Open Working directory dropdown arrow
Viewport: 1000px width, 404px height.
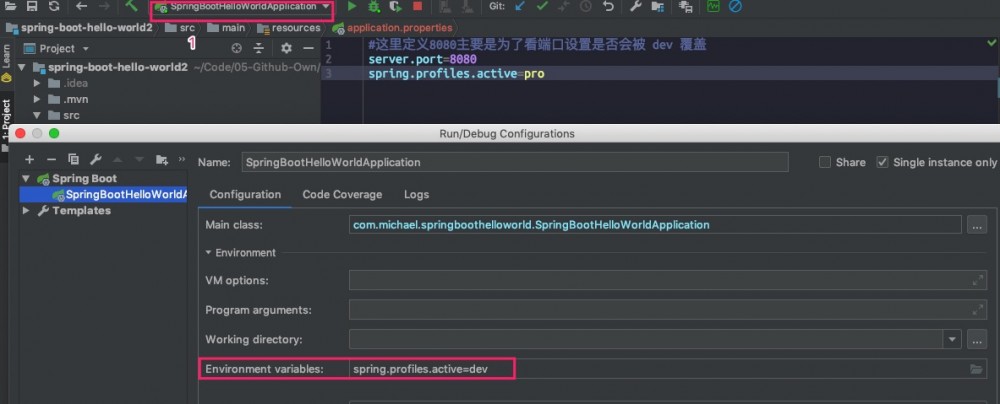tap(953, 340)
